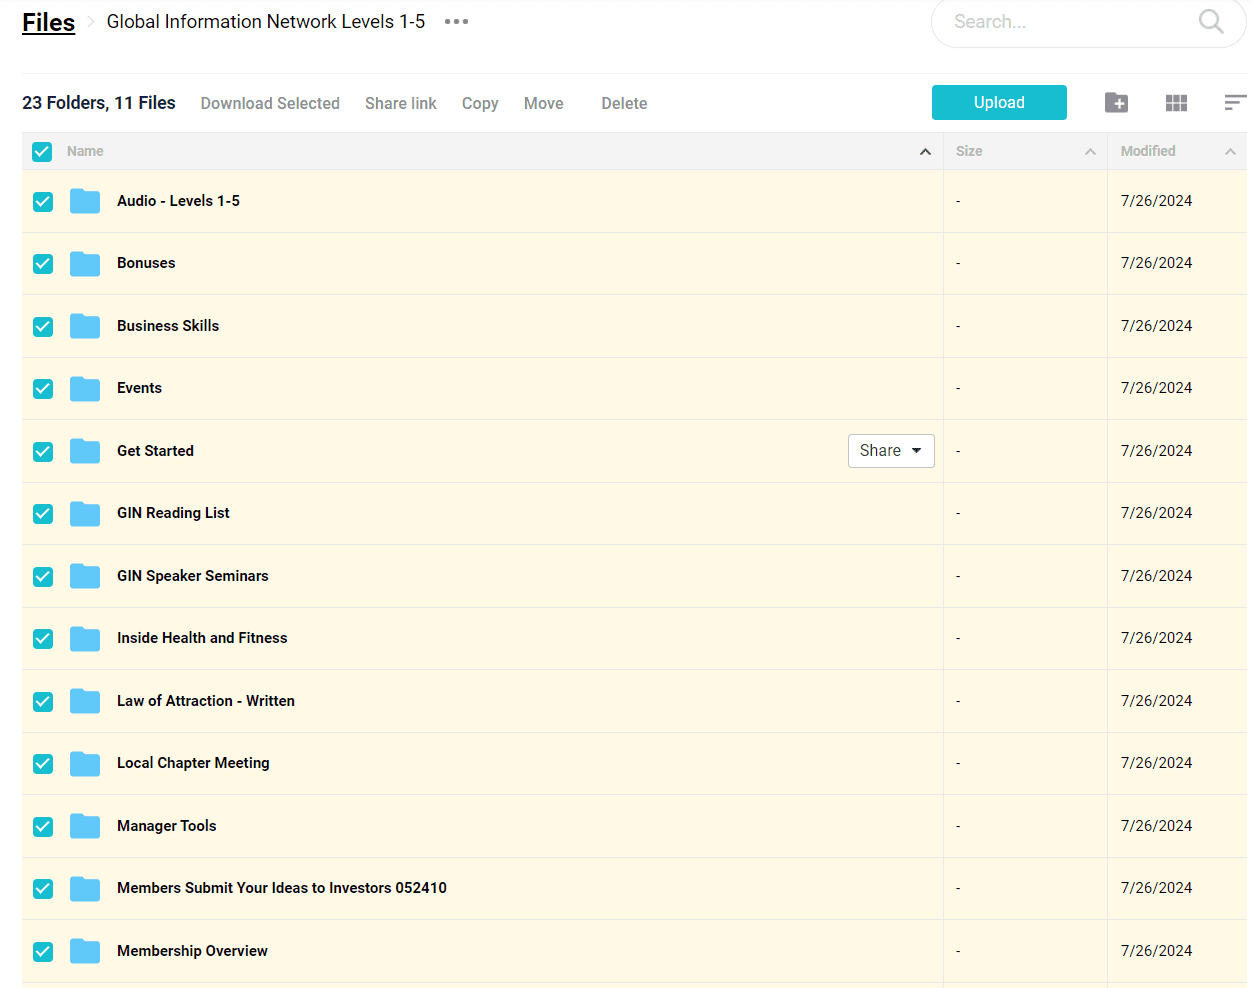Click Copy in the toolbar
This screenshot has width=1252, height=988.
pos(480,103)
